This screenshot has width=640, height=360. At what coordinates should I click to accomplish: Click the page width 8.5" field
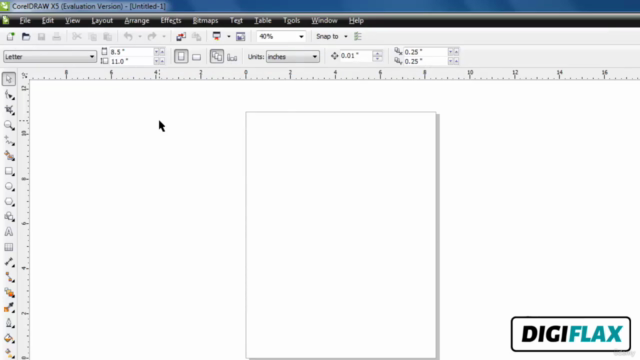(x=131, y=52)
